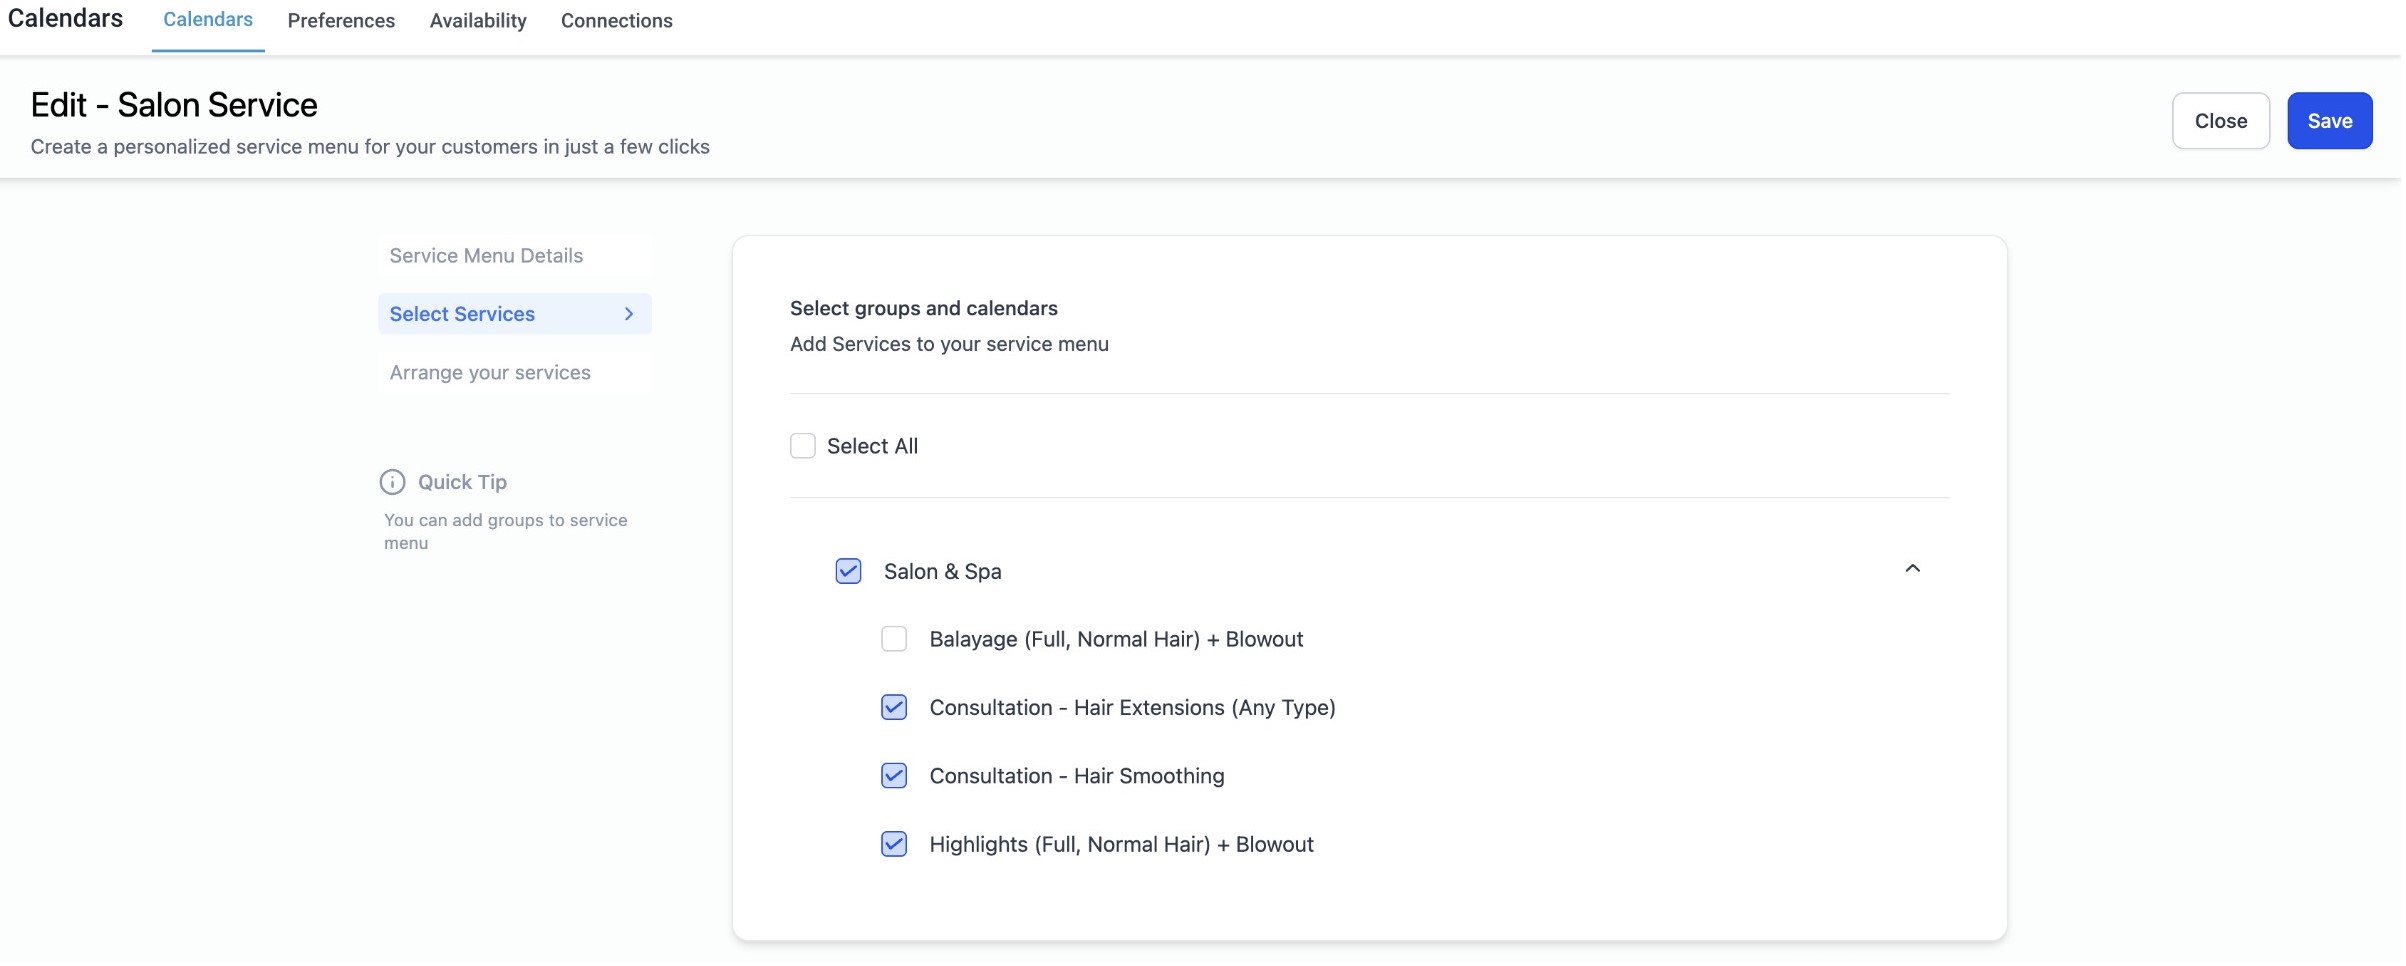2406x966 pixels.
Task: Select the Select Services sidebar item
Action: (462, 315)
